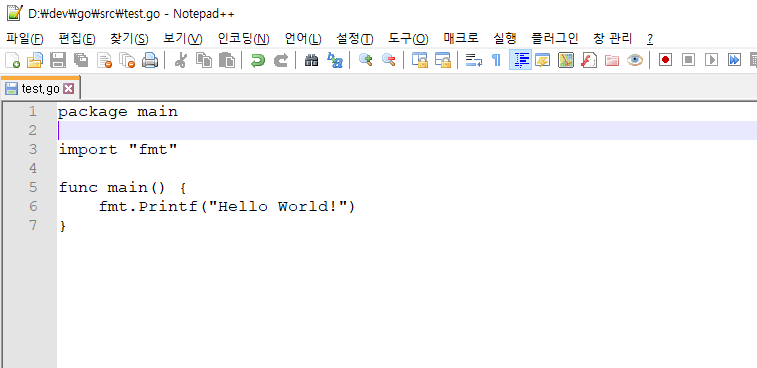Zoom out with the magnifier minus icon
This screenshot has width=757, height=368.
(389, 60)
